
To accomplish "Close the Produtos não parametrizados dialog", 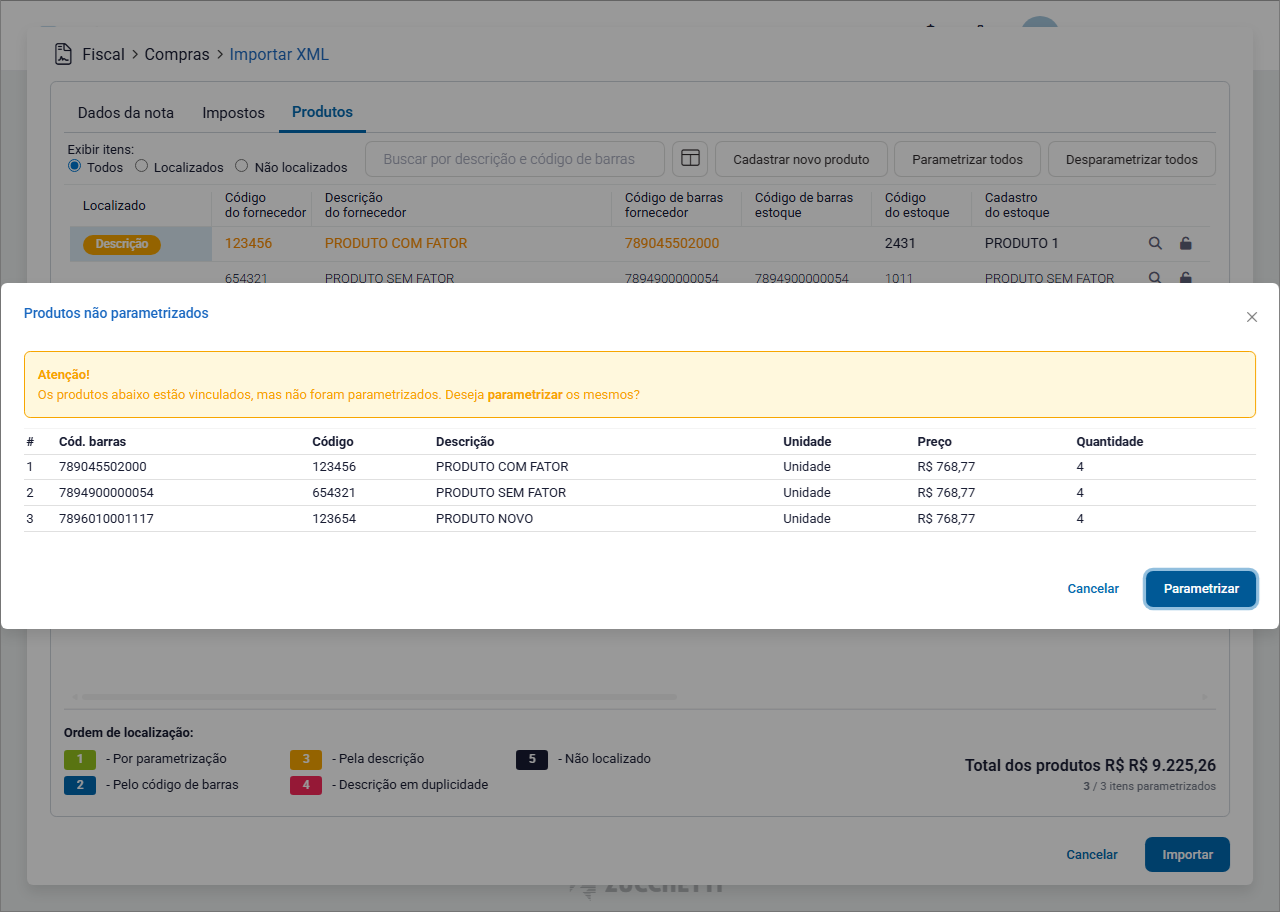I will coord(1251,317).
